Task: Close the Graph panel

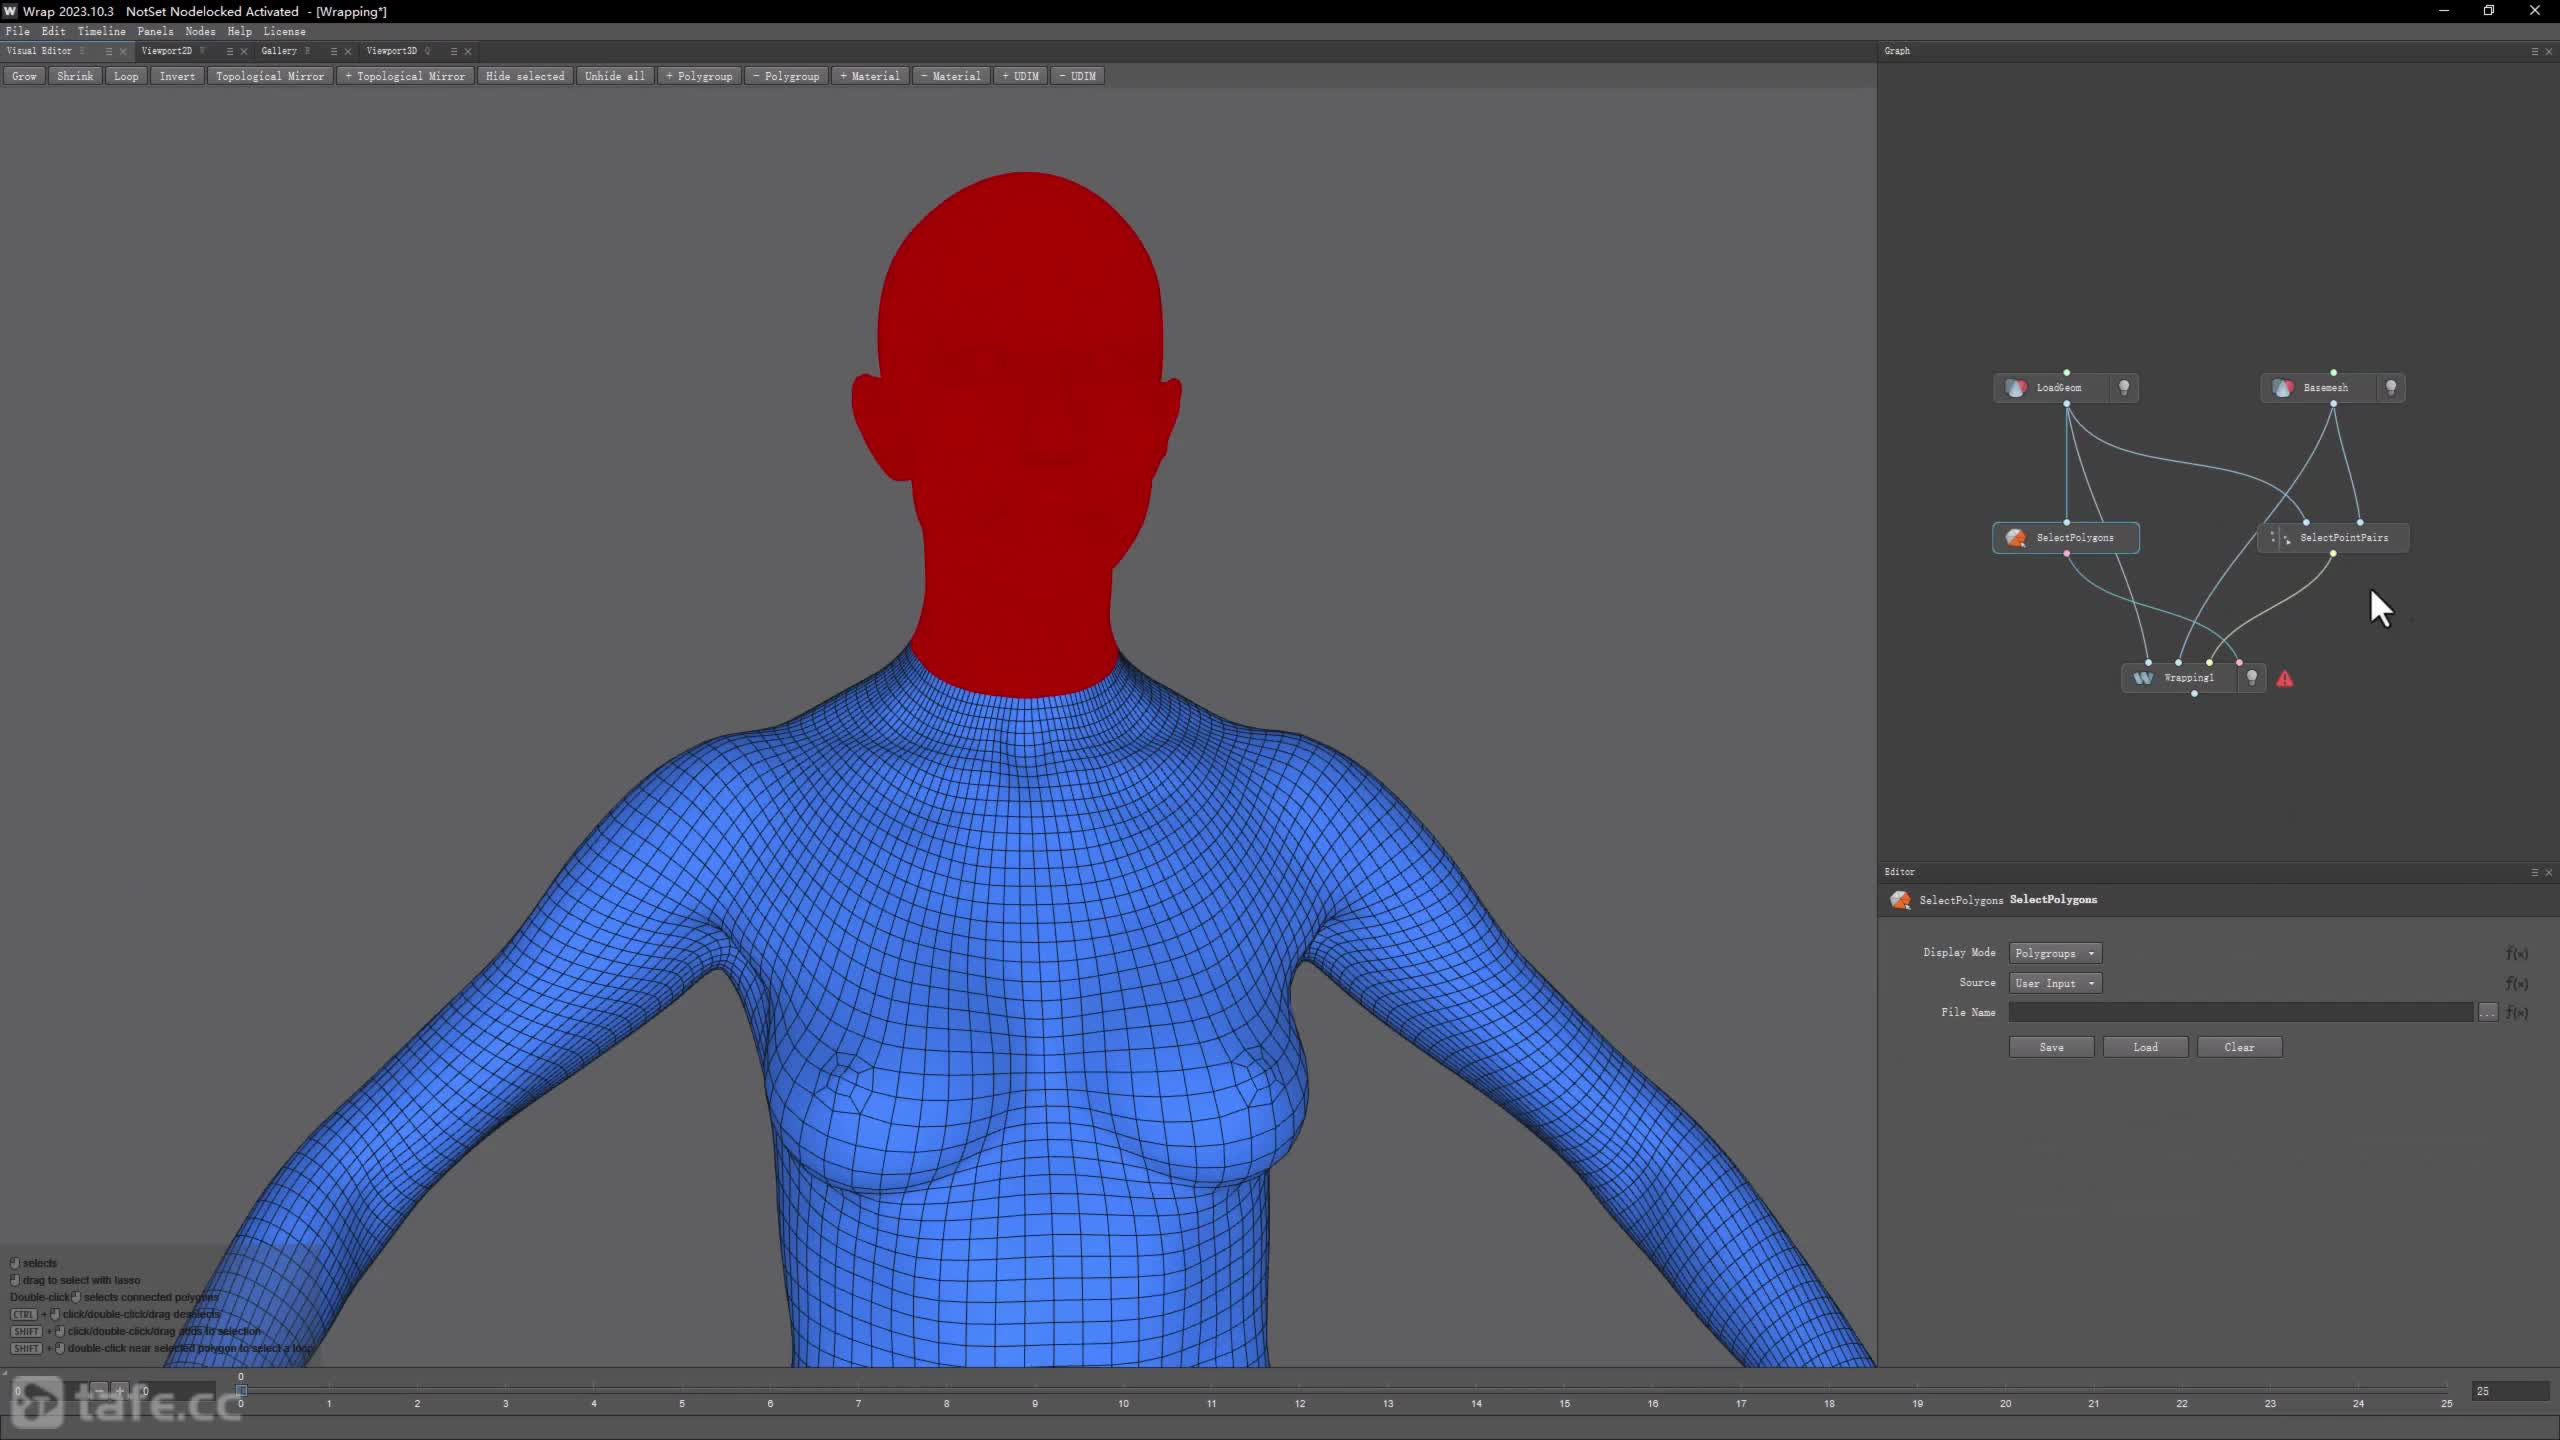Action: click(x=2549, y=51)
